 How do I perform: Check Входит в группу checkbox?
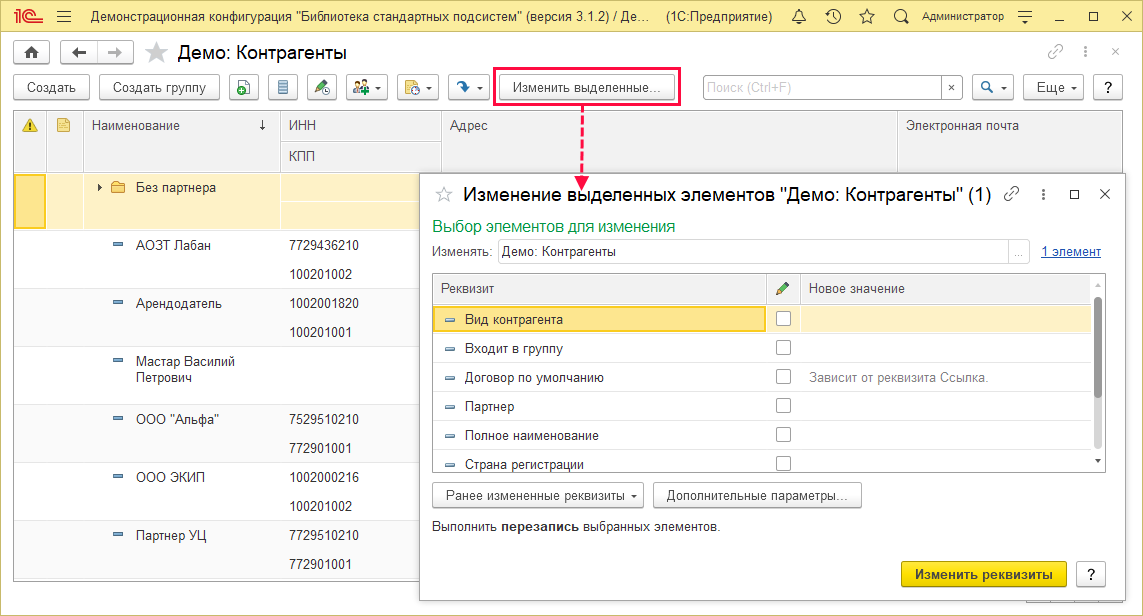[783, 348]
